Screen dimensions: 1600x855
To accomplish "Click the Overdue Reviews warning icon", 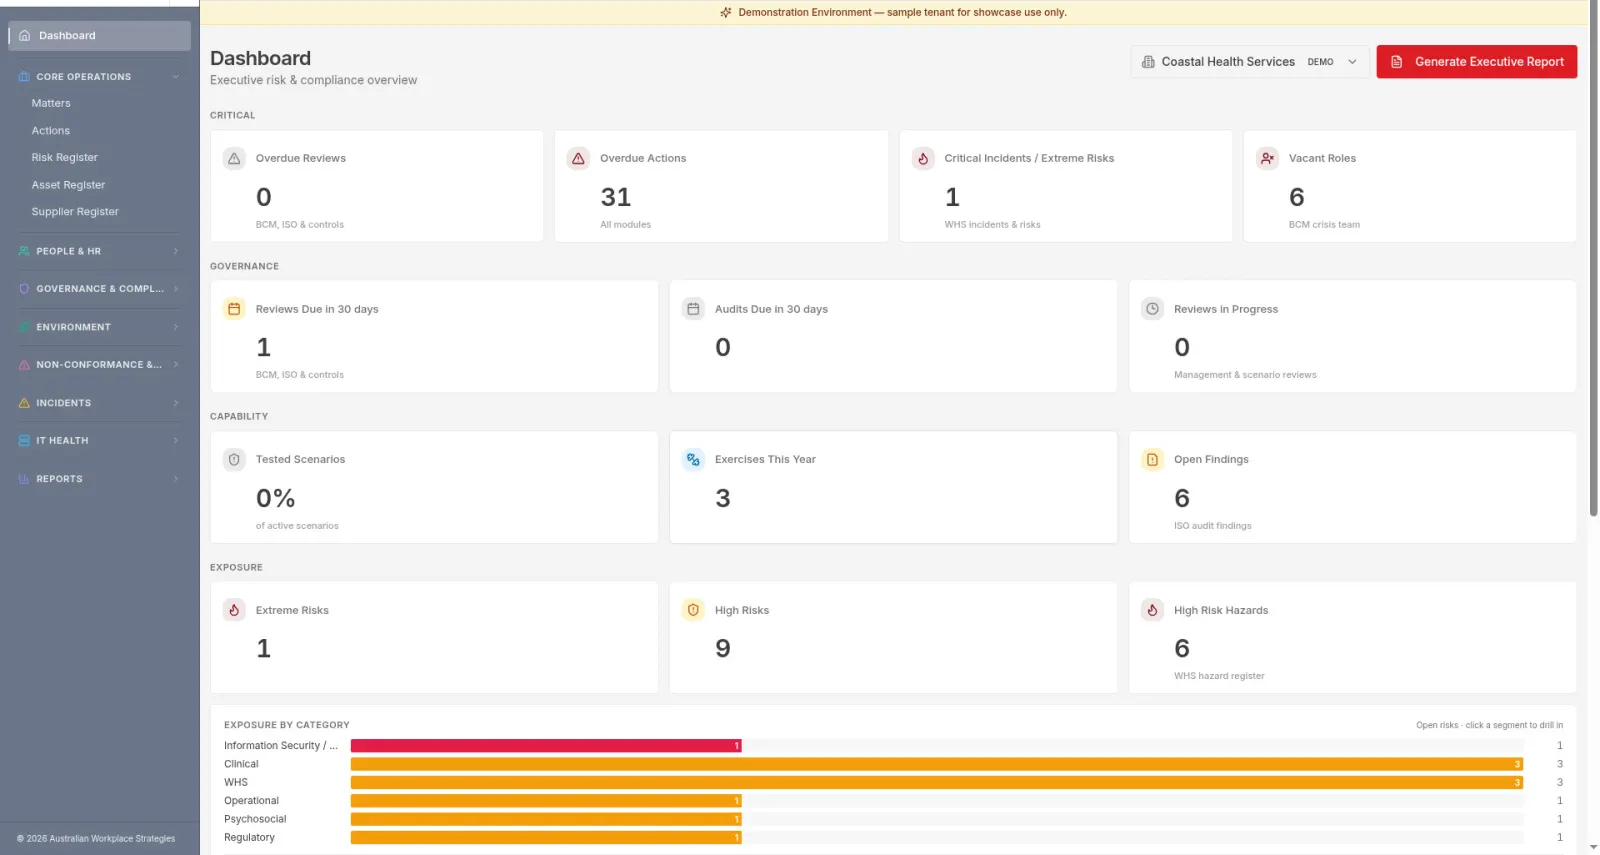I will pos(234,158).
